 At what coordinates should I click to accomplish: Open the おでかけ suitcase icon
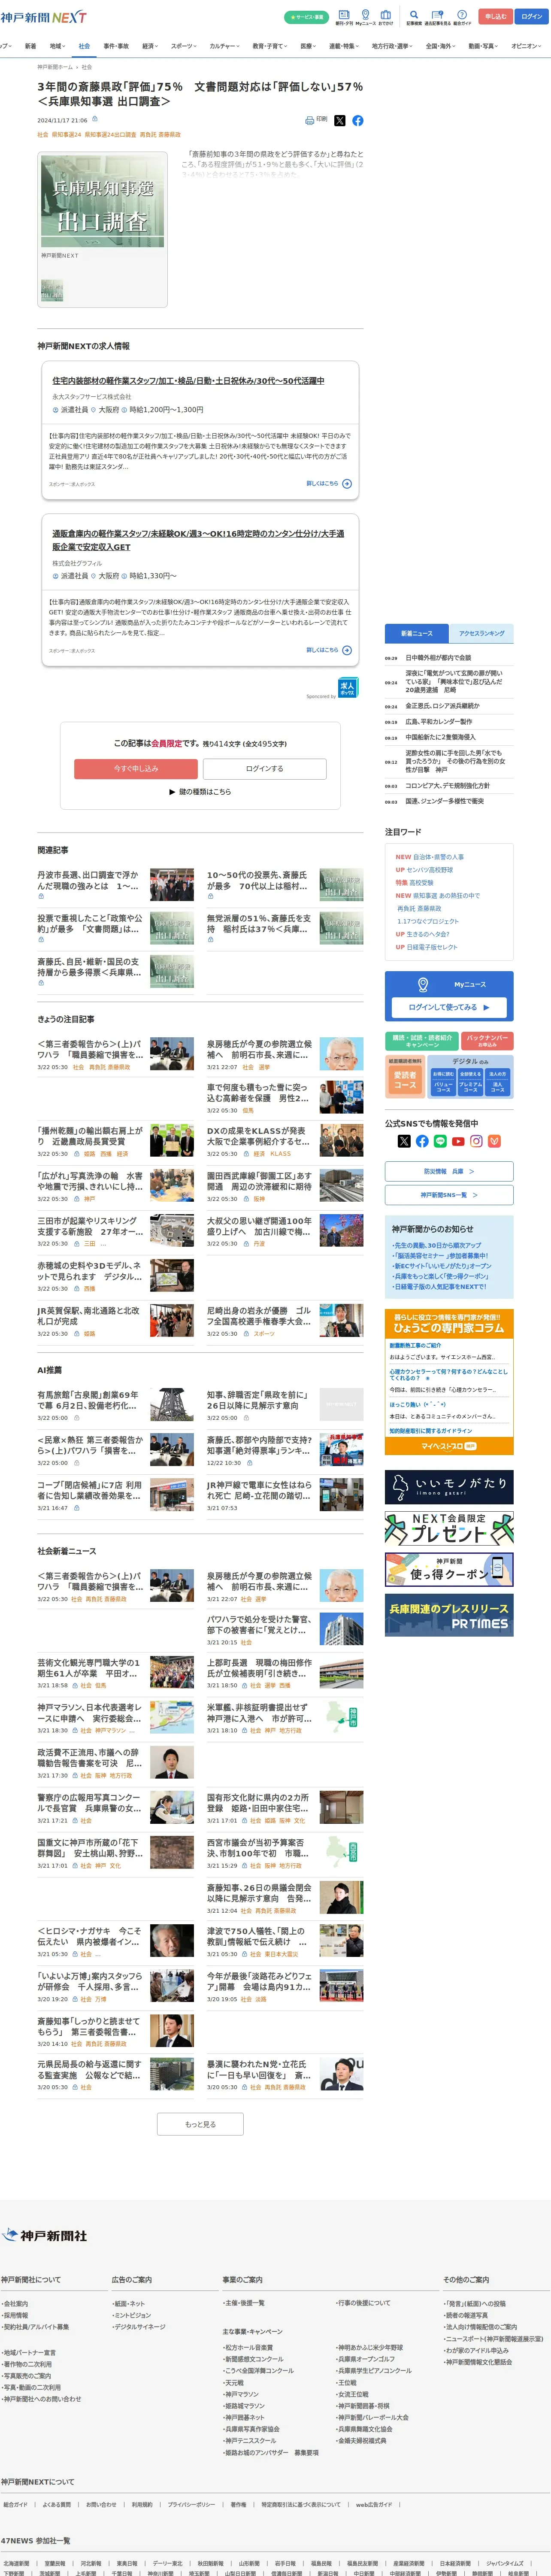tap(385, 17)
